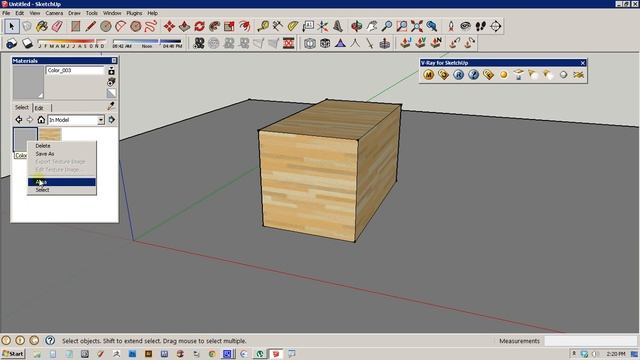Choose highlighted Area context menu item
This screenshot has width=640, height=360.
coord(62,182)
